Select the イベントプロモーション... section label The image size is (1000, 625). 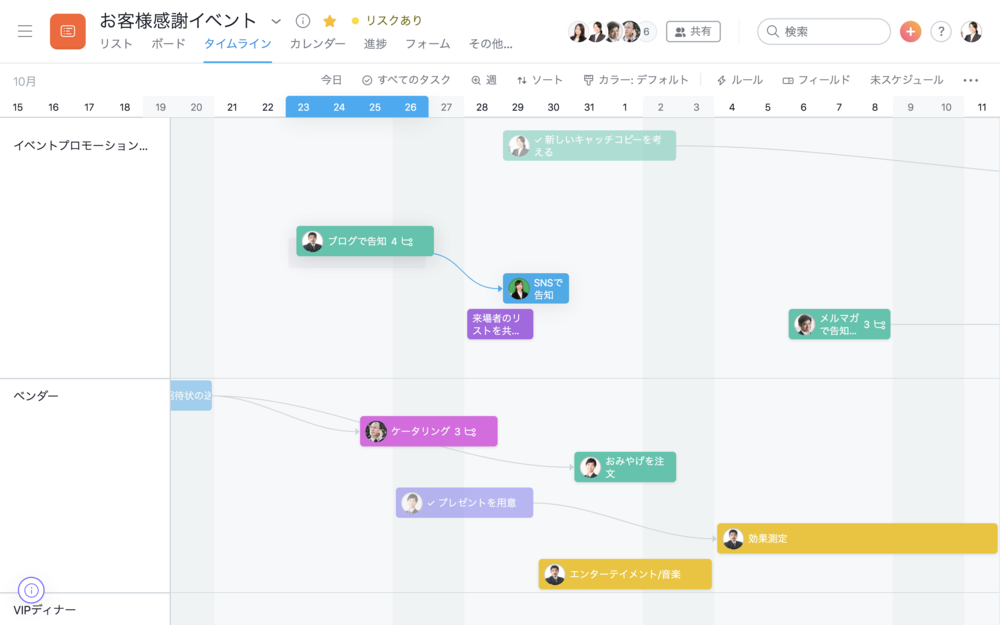click(81, 145)
